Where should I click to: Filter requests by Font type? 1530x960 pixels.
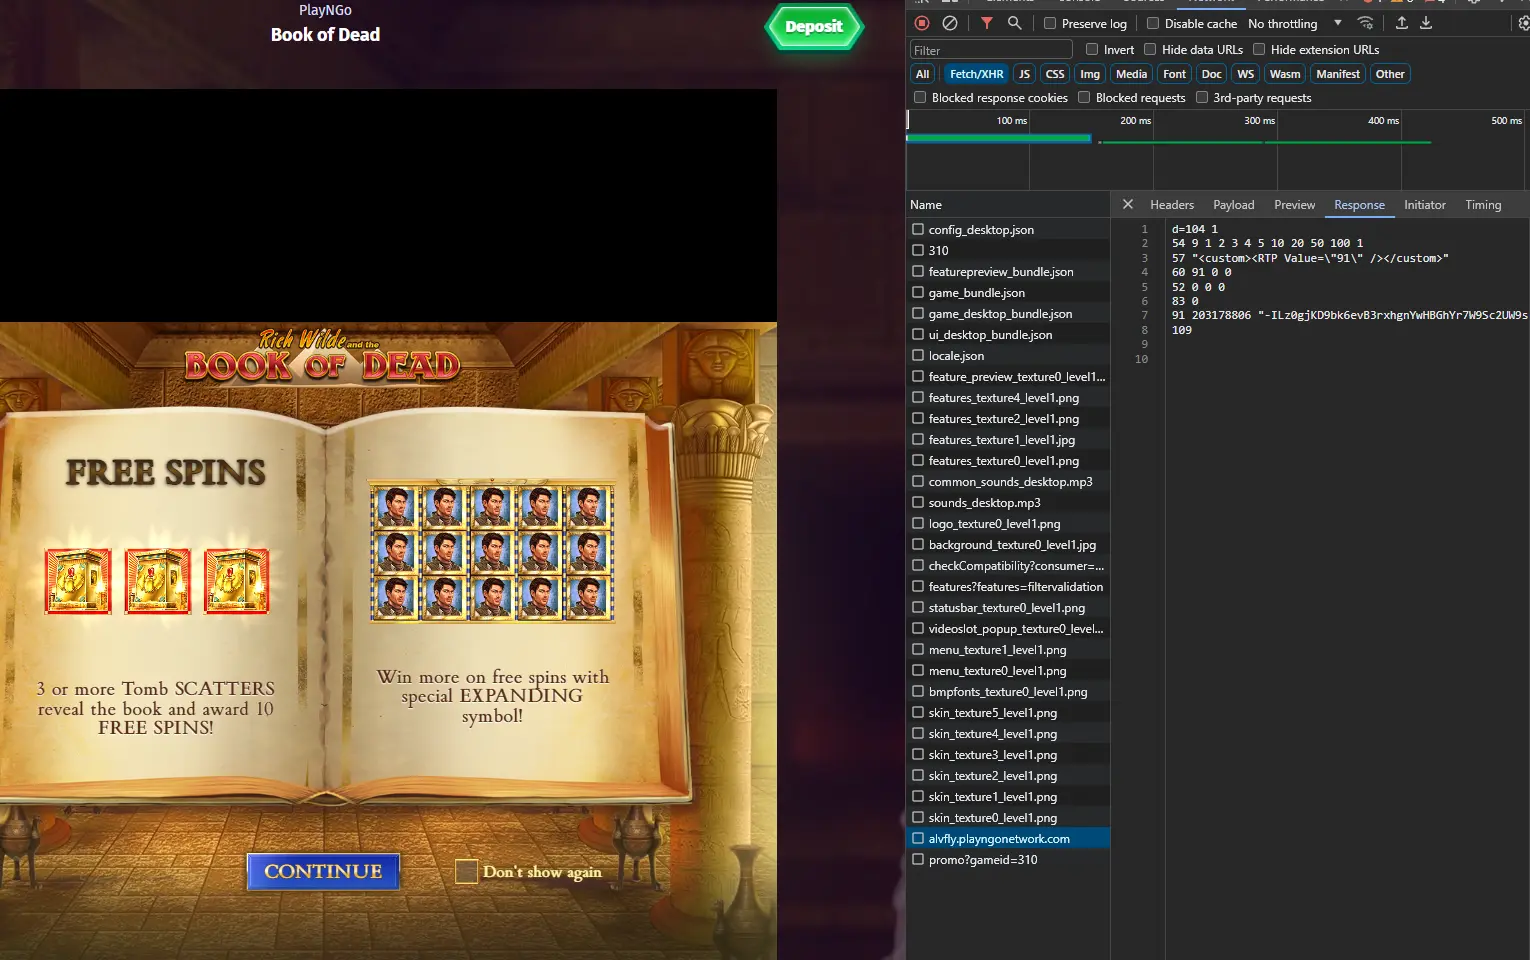click(x=1174, y=74)
